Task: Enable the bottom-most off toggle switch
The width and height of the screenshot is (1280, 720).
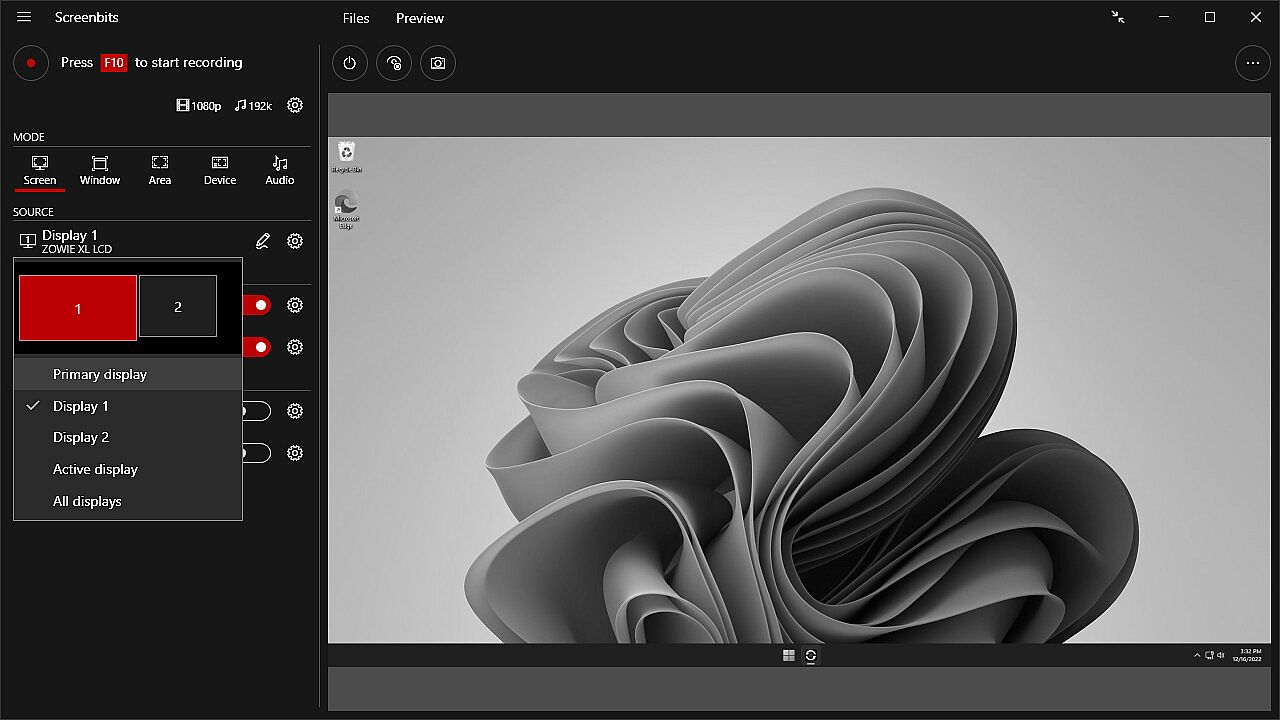Action: click(257, 453)
